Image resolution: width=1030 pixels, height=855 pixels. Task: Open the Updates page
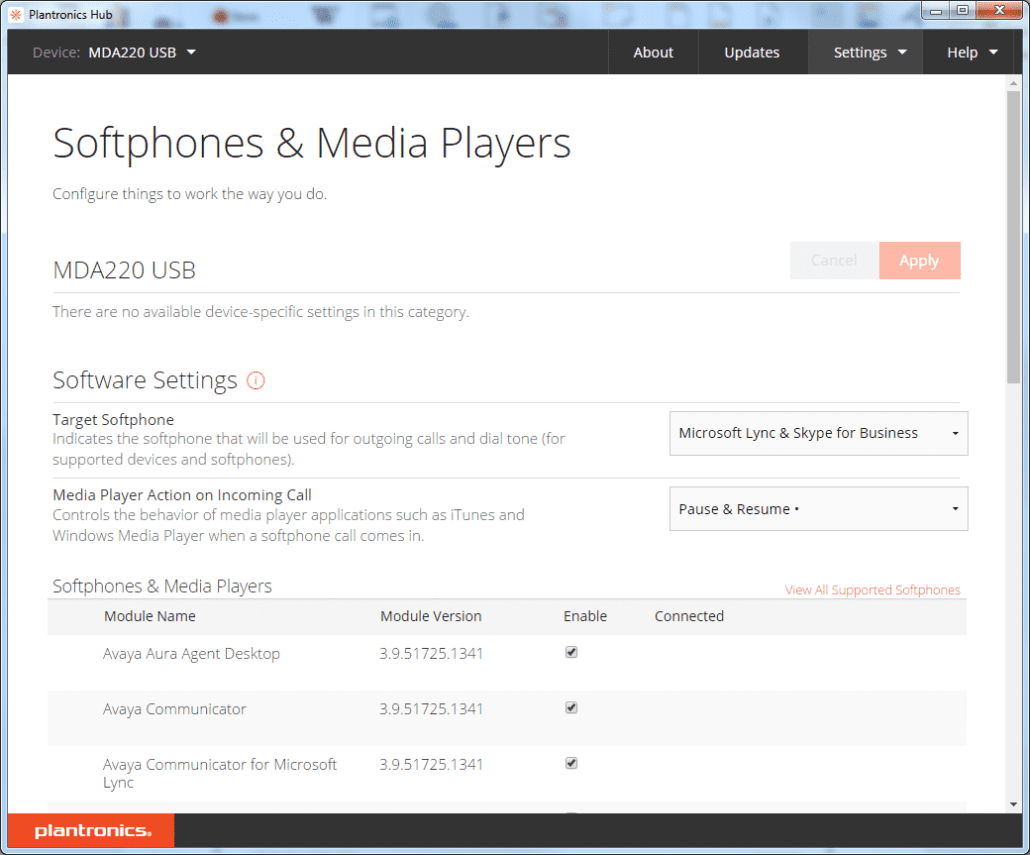(x=752, y=52)
